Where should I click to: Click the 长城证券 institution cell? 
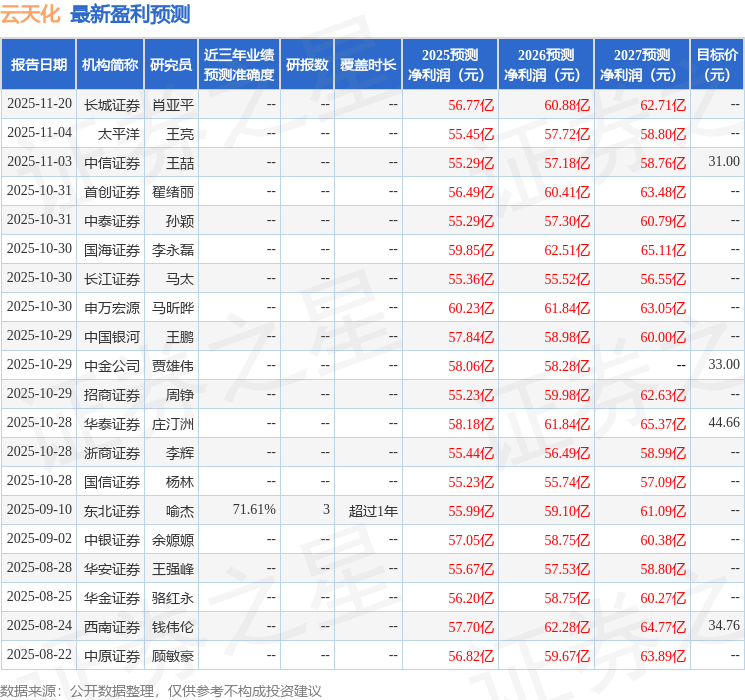(x=112, y=105)
